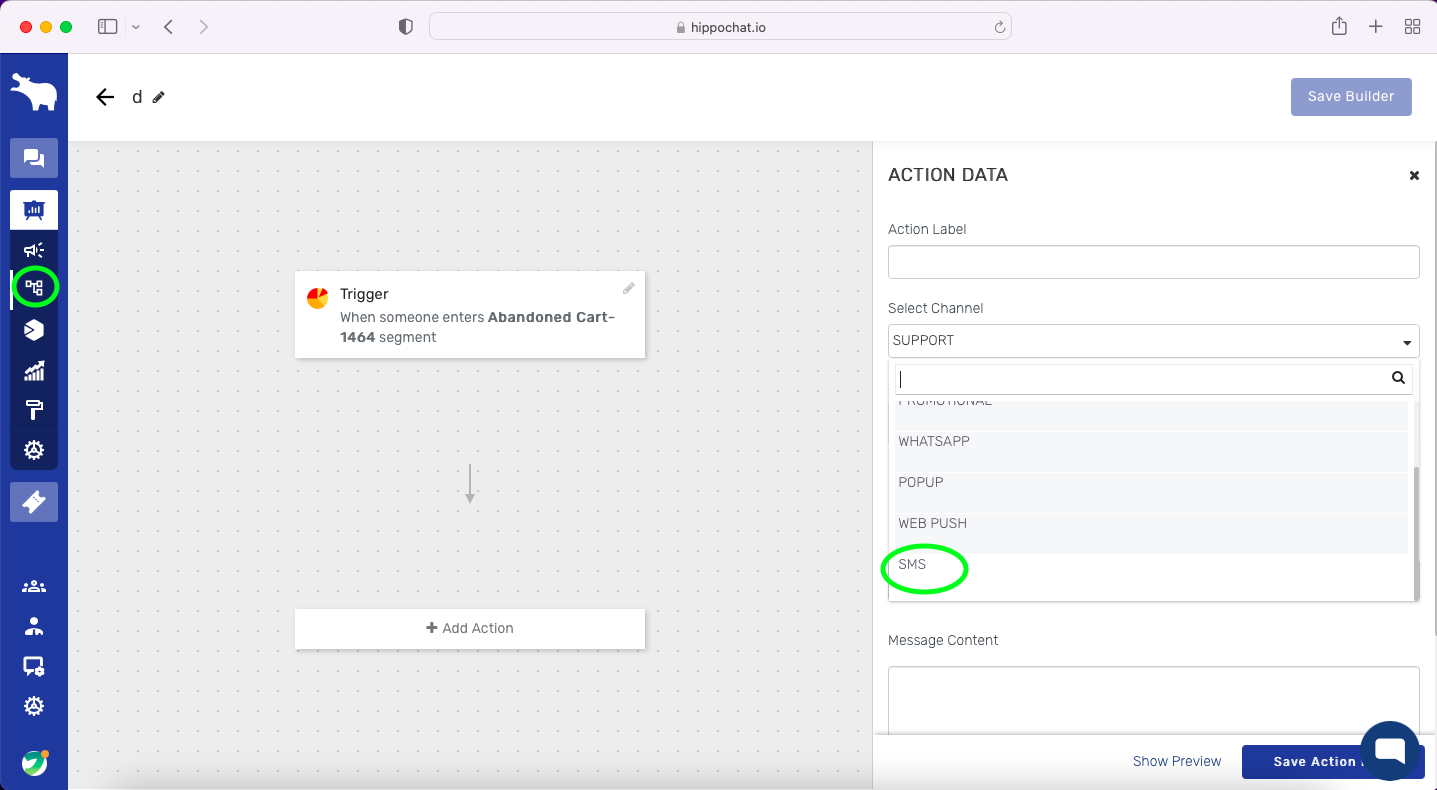Click the edit pencil on Trigger card
Image resolution: width=1437 pixels, height=790 pixels.
(629, 288)
